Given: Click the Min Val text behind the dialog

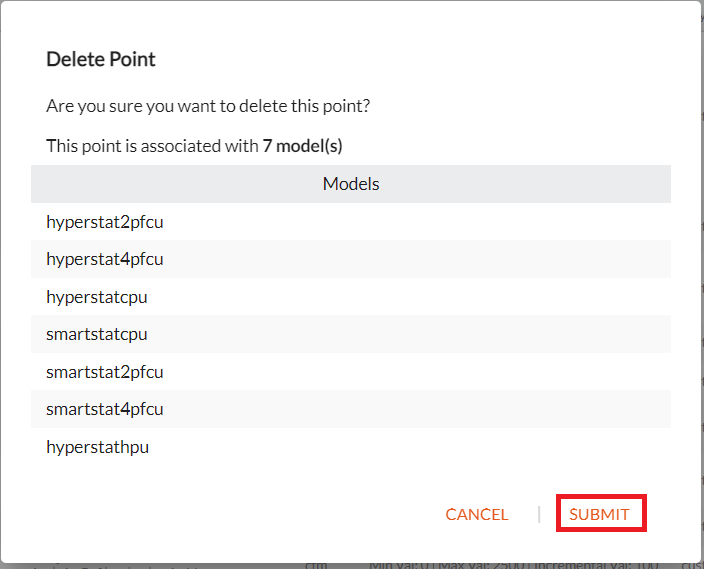Looking at the screenshot, I should pos(400,565).
